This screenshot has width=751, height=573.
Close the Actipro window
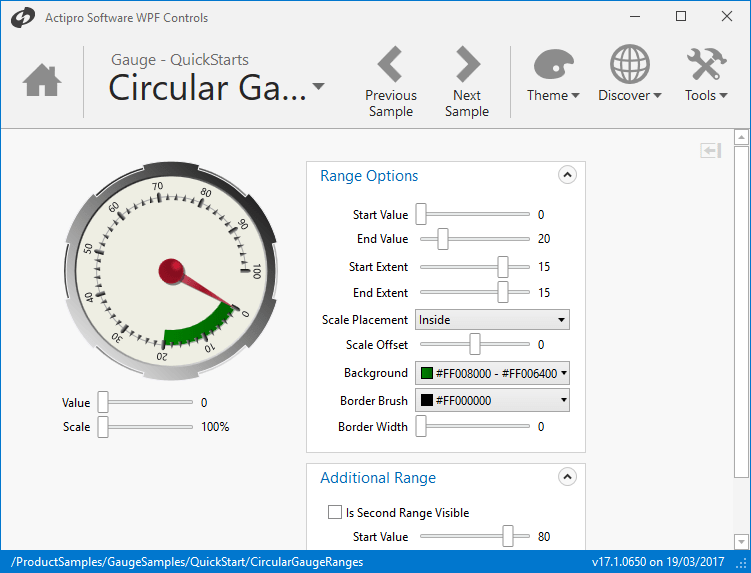click(x=727, y=16)
